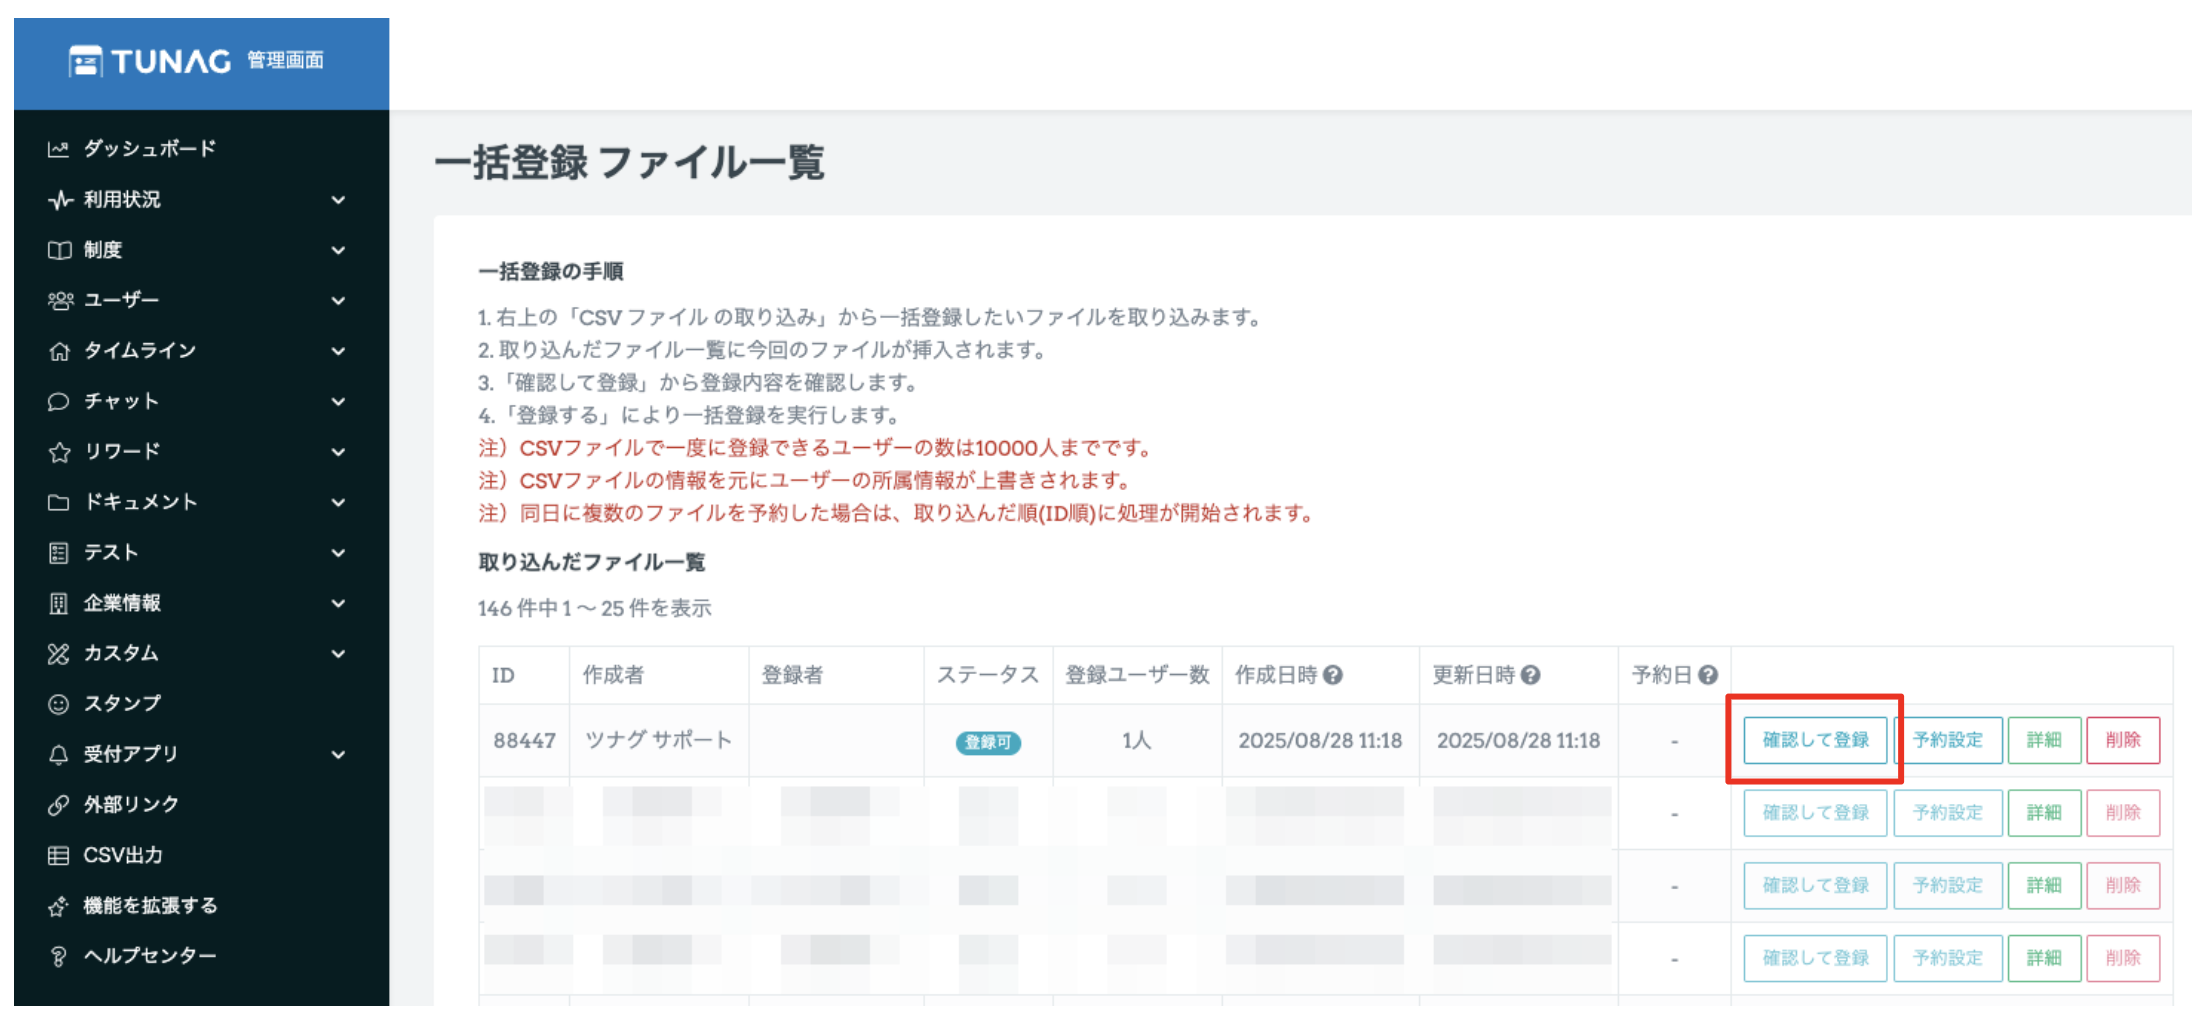Image resolution: width=2192 pixels, height=1024 pixels.
Task: Click the CSV出力 table icon
Action: 58,856
